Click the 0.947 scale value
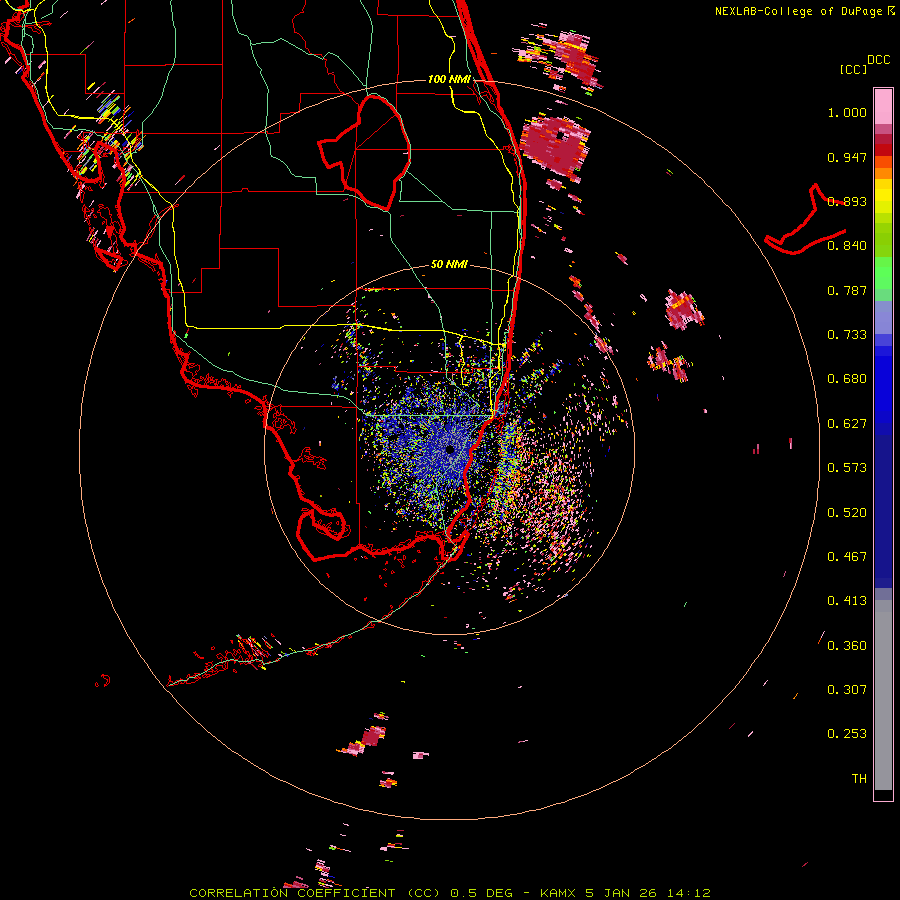This screenshot has width=900, height=900. 847,157
